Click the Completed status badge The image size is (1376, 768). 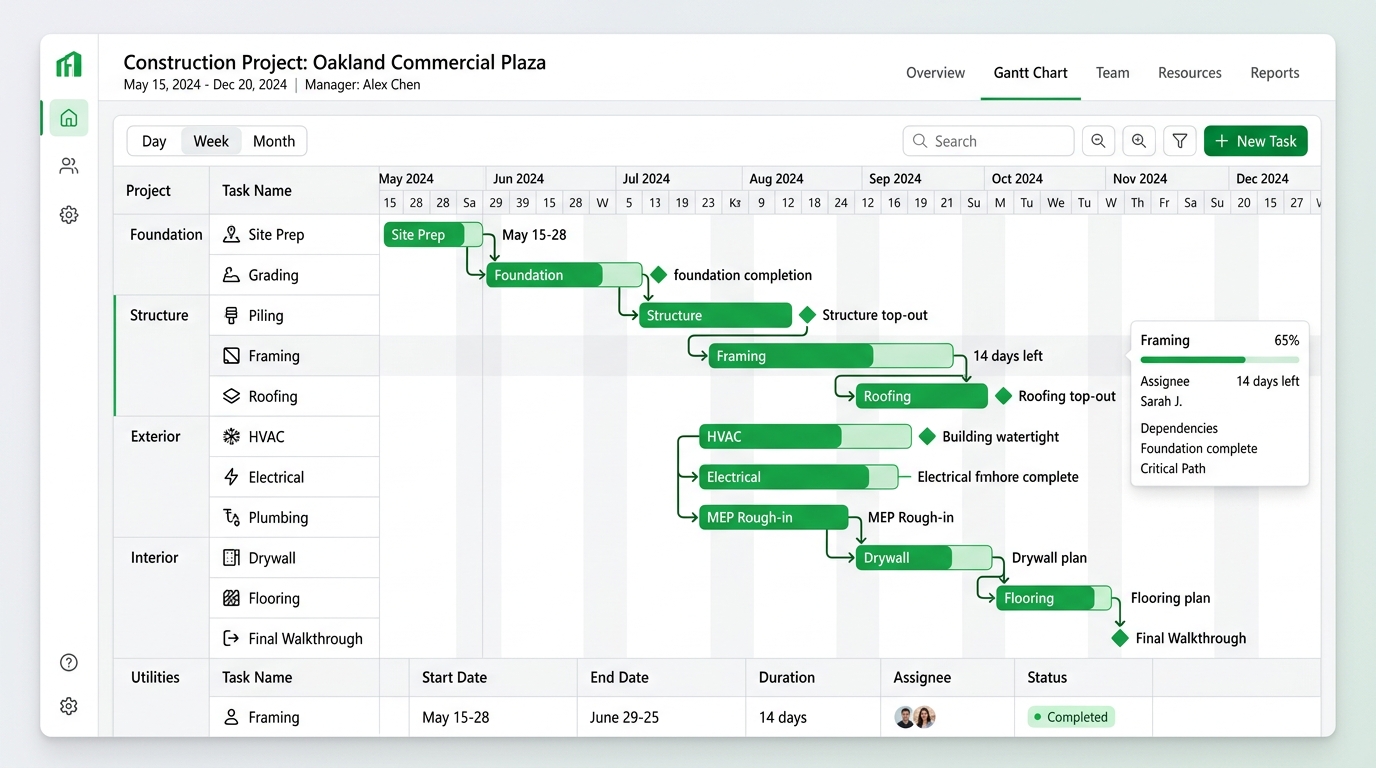(1071, 717)
